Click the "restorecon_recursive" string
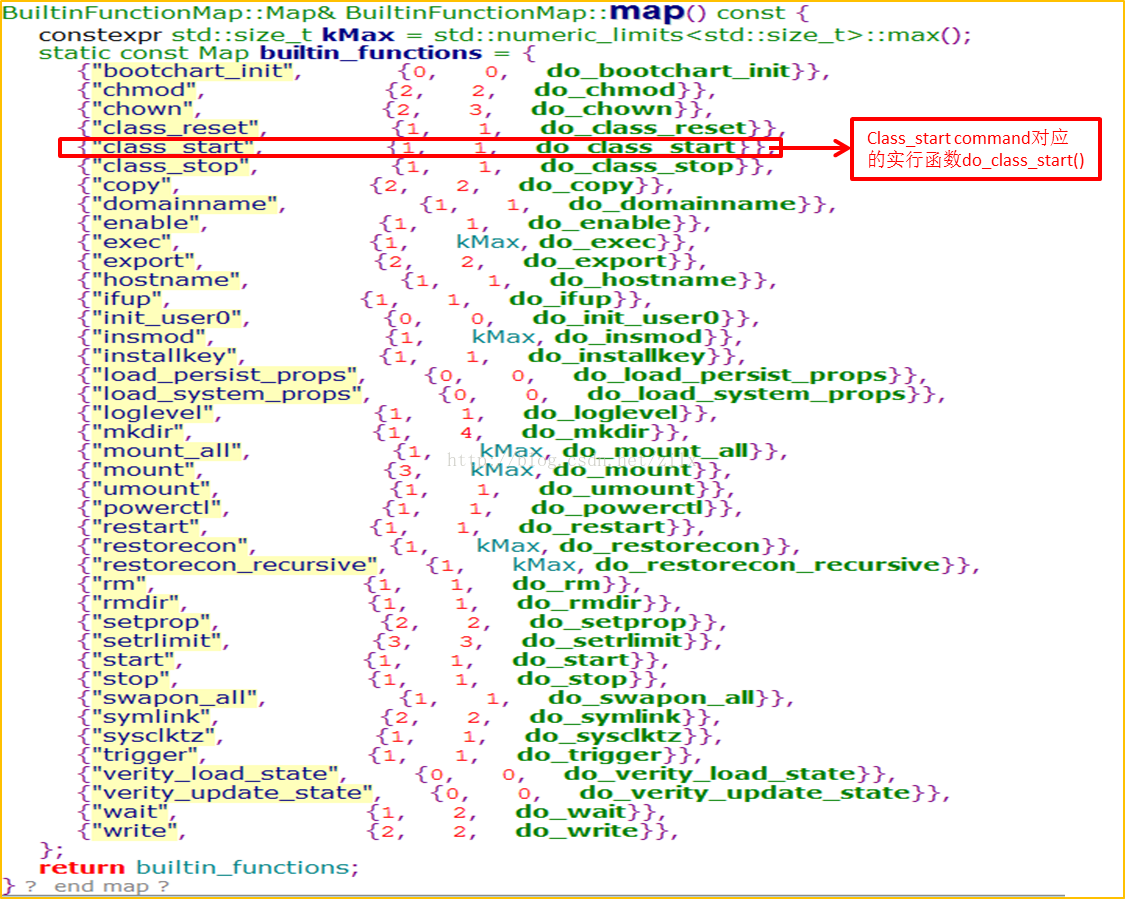The height and width of the screenshot is (899, 1125). coord(234,565)
